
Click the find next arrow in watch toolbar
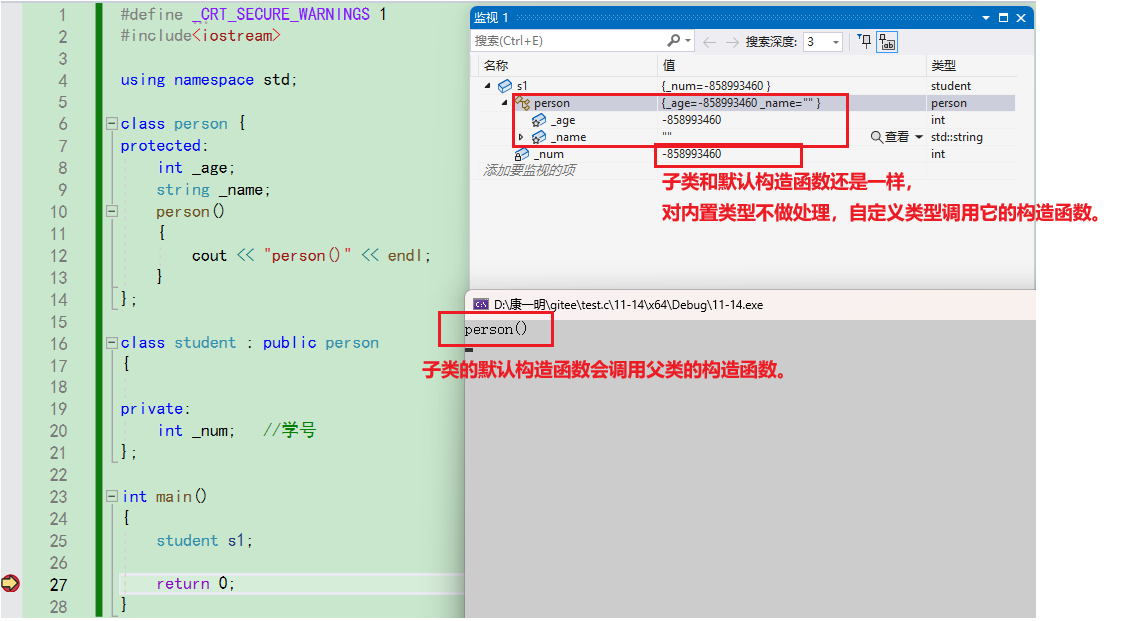point(732,42)
